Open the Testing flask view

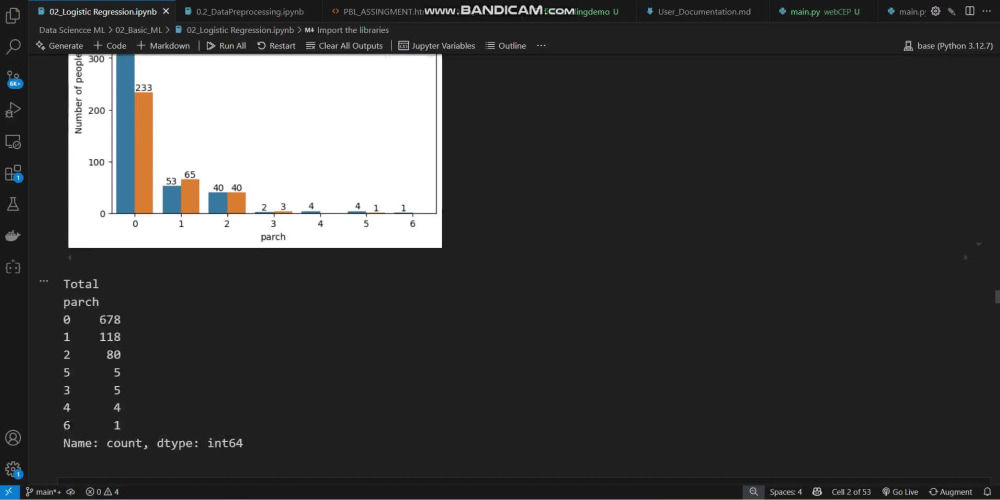(x=13, y=204)
